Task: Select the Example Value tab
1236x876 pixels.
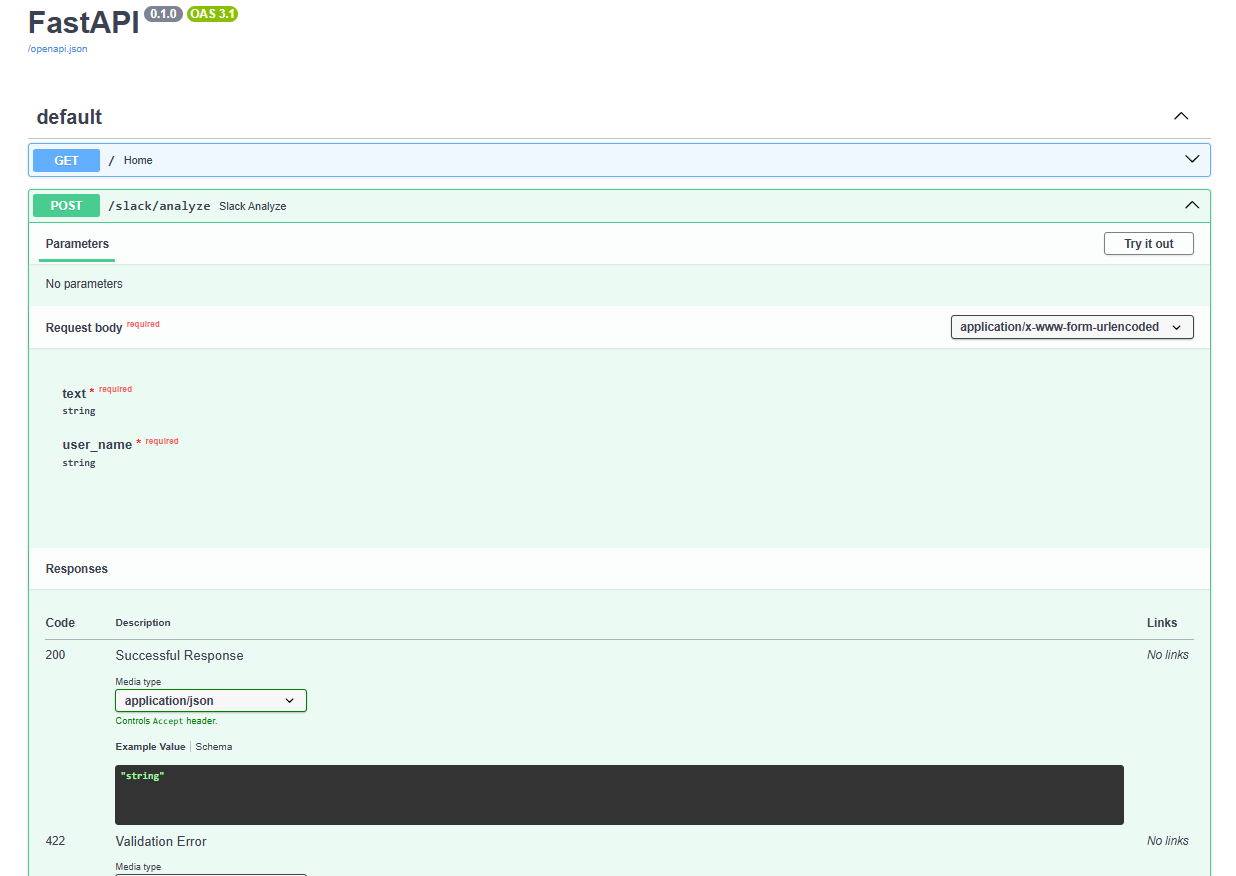Action: pyautogui.click(x=150, y=747)
